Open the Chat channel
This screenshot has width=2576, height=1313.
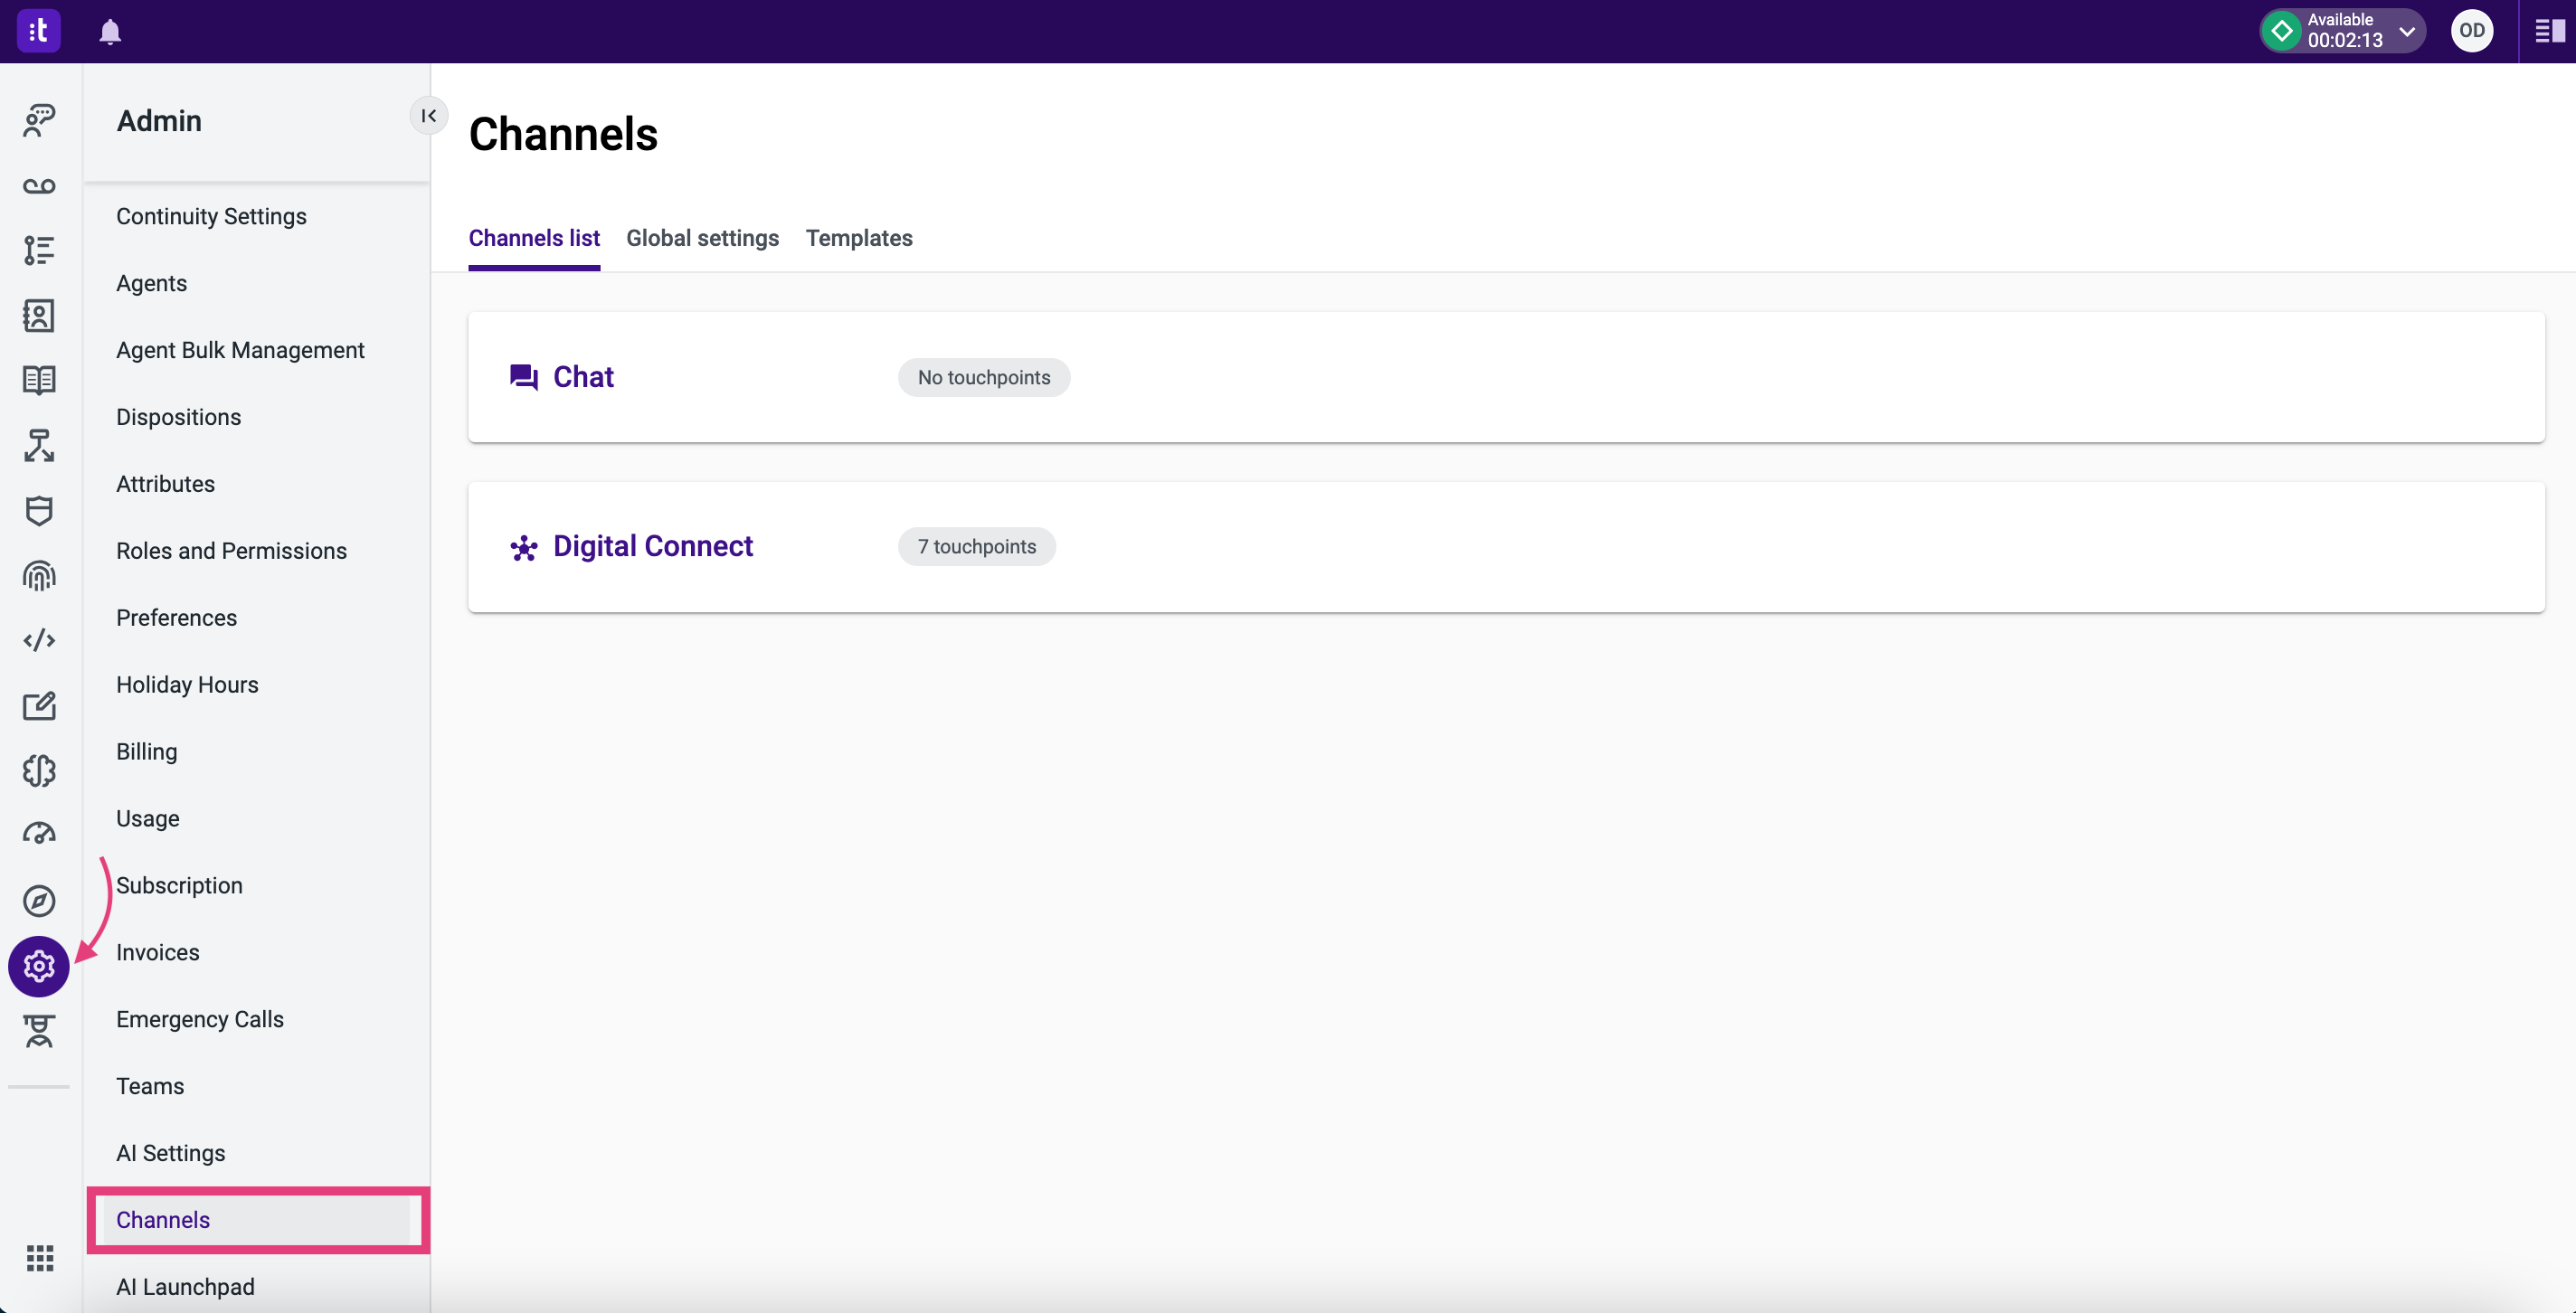tap(583, 377)
